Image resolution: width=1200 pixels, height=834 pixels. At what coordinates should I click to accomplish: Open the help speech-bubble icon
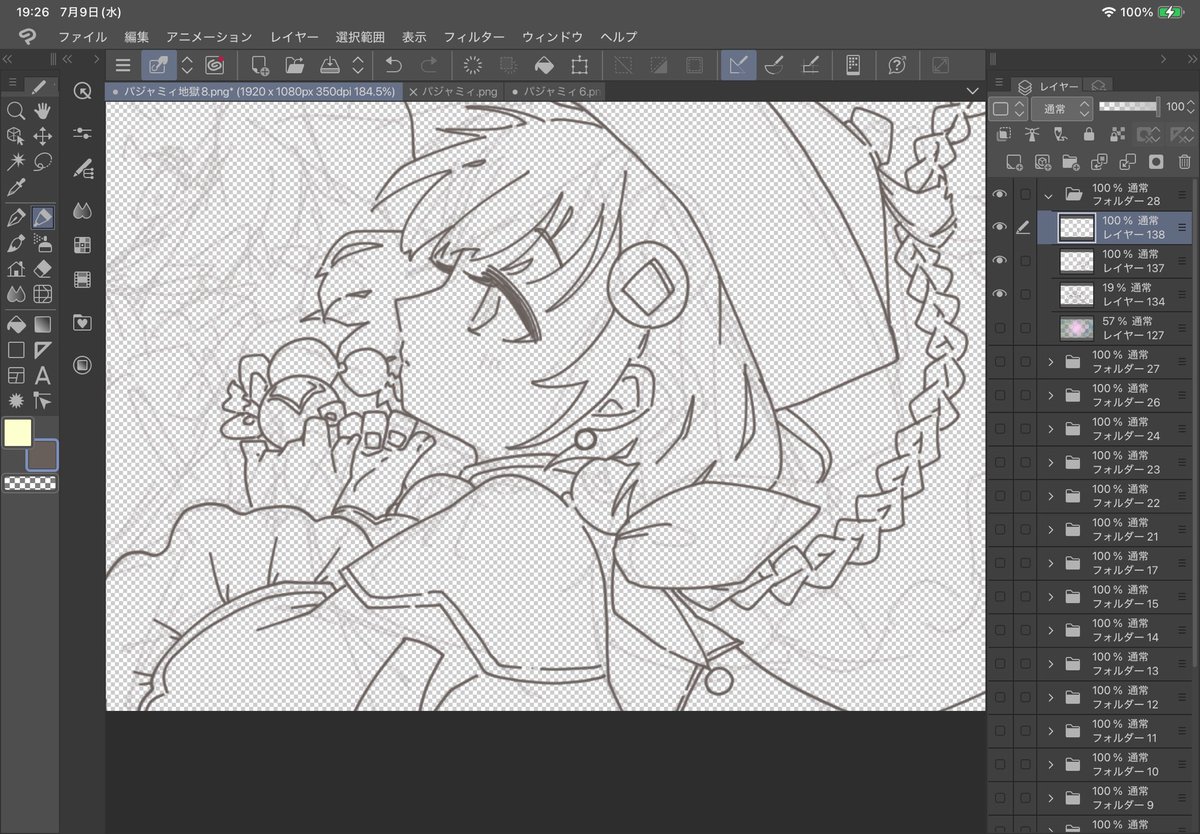897,66
